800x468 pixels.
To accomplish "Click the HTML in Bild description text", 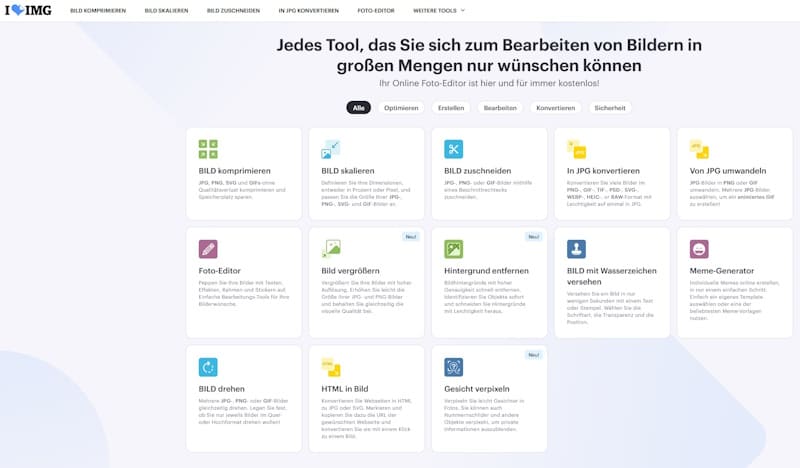I will click(366, 418).
